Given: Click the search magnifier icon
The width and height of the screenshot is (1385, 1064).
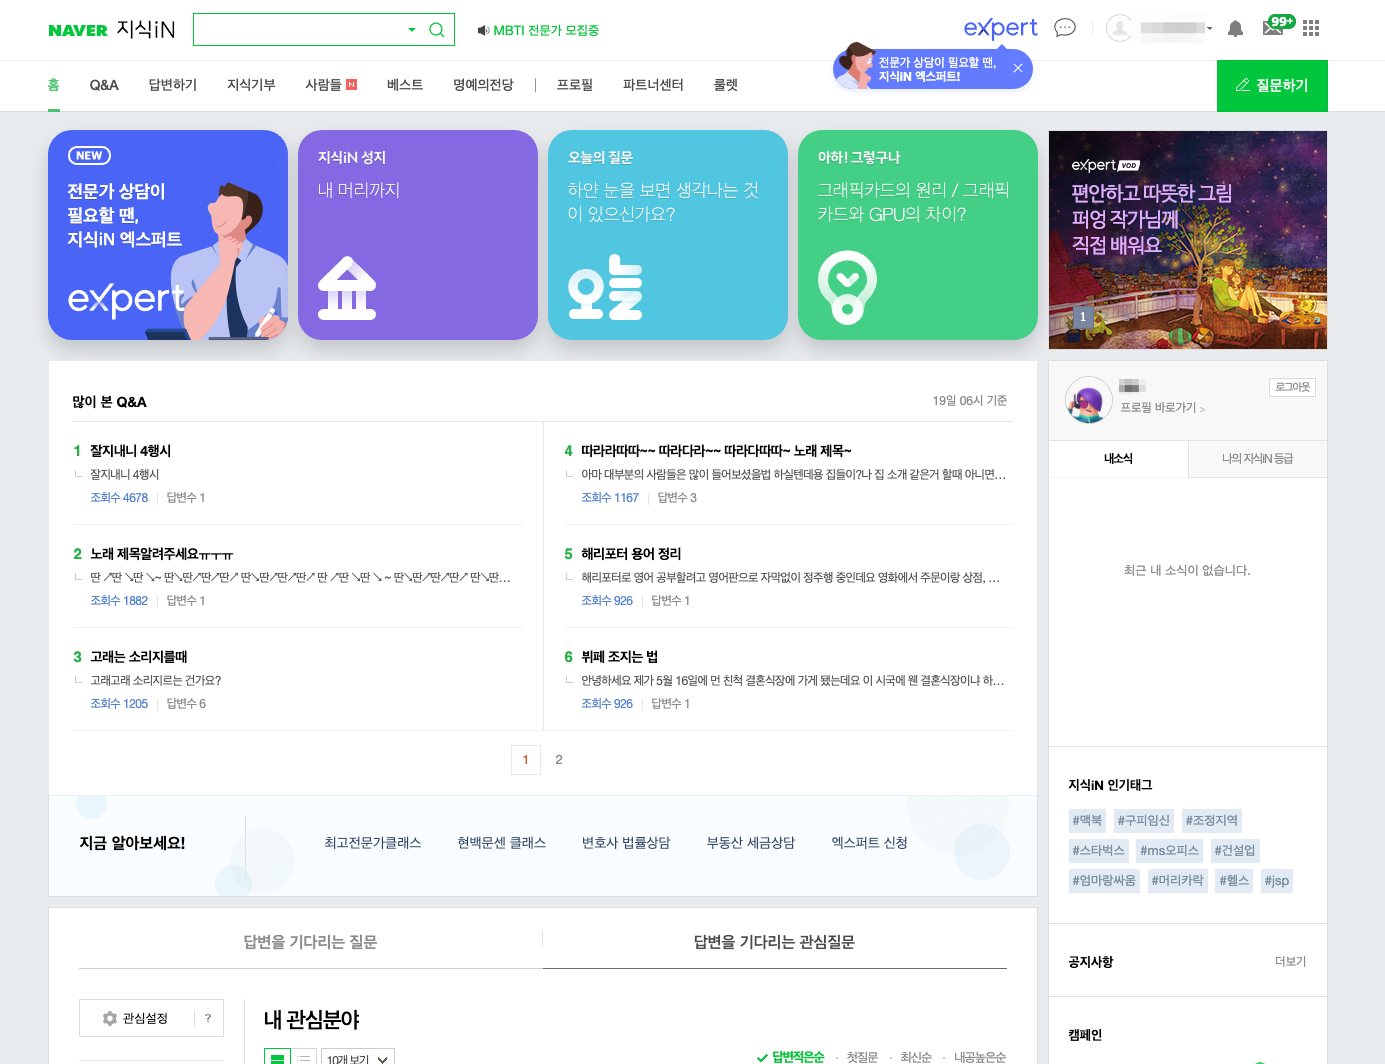Looking at the screenshot, I should pos(437,30).
